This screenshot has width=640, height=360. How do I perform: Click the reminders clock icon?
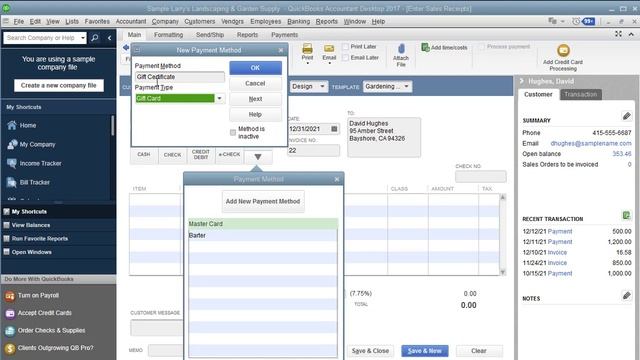576,21
